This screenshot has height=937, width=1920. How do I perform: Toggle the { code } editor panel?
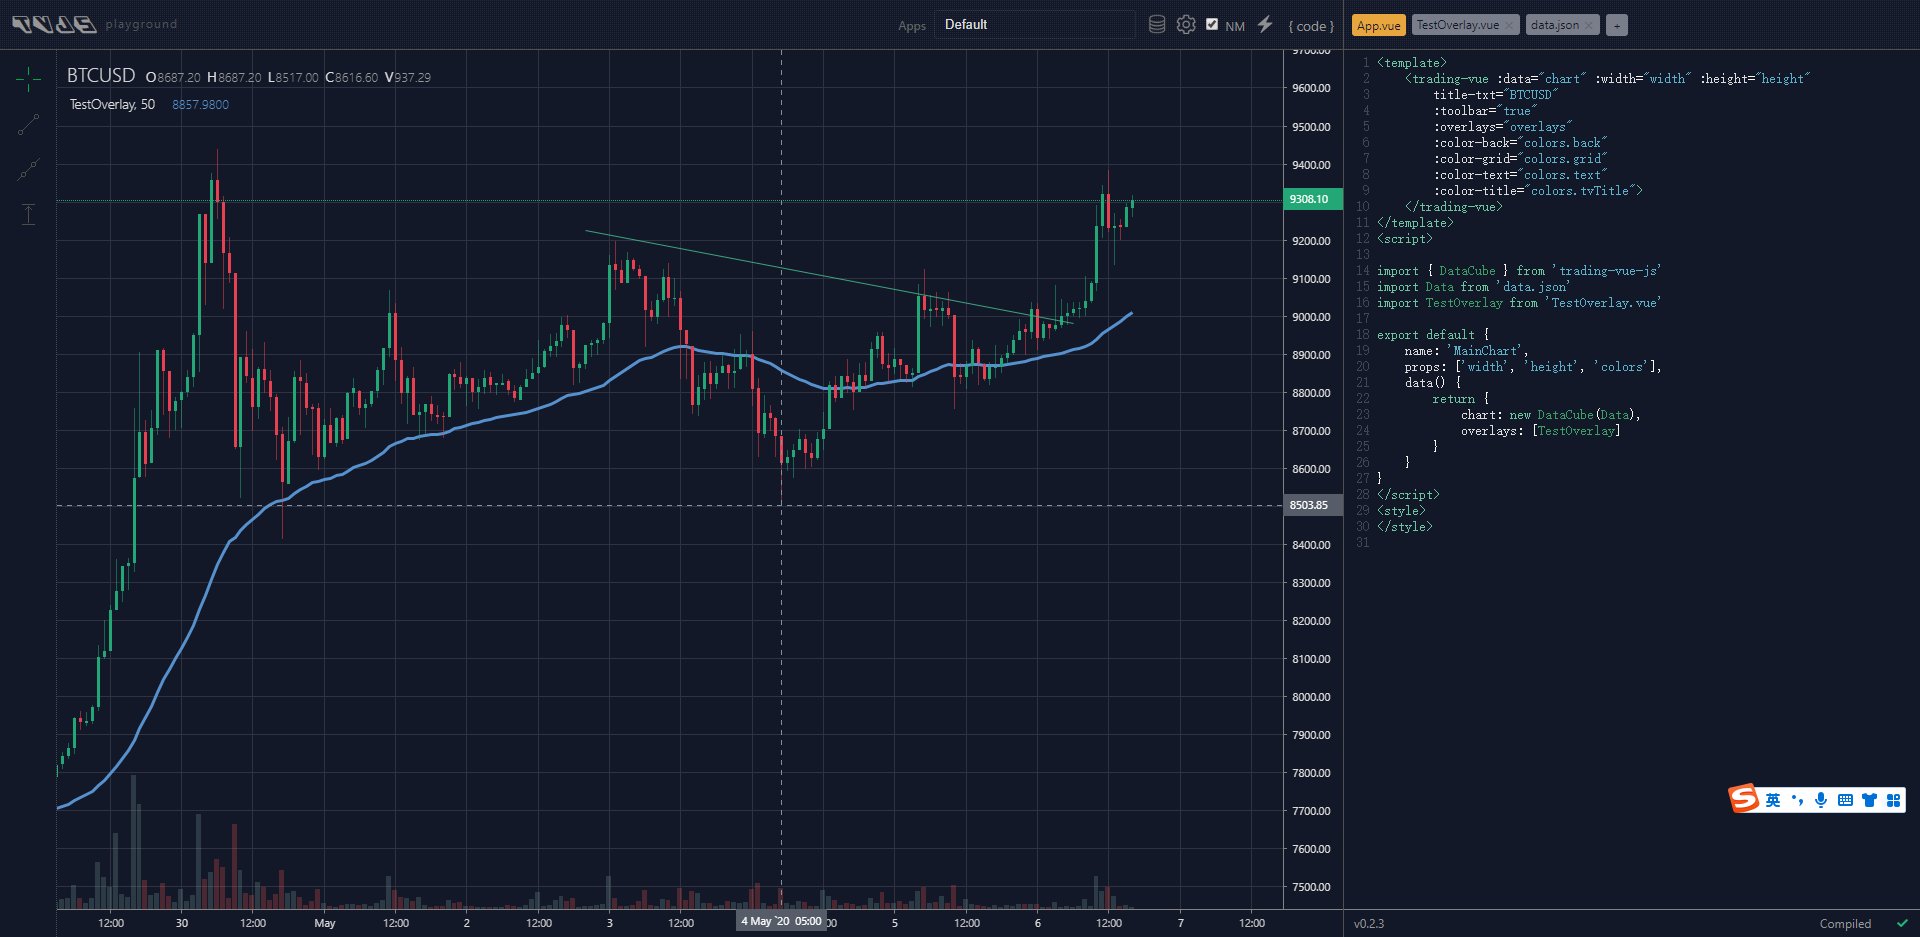coord(1311,26)
